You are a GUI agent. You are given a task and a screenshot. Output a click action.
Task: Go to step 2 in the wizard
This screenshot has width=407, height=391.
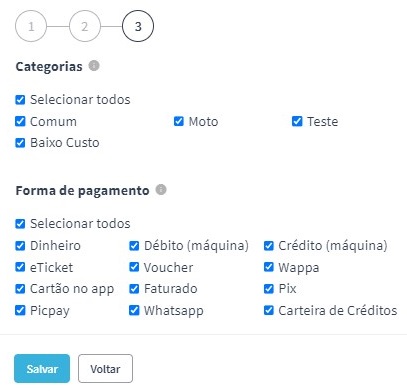pos(85,26)
